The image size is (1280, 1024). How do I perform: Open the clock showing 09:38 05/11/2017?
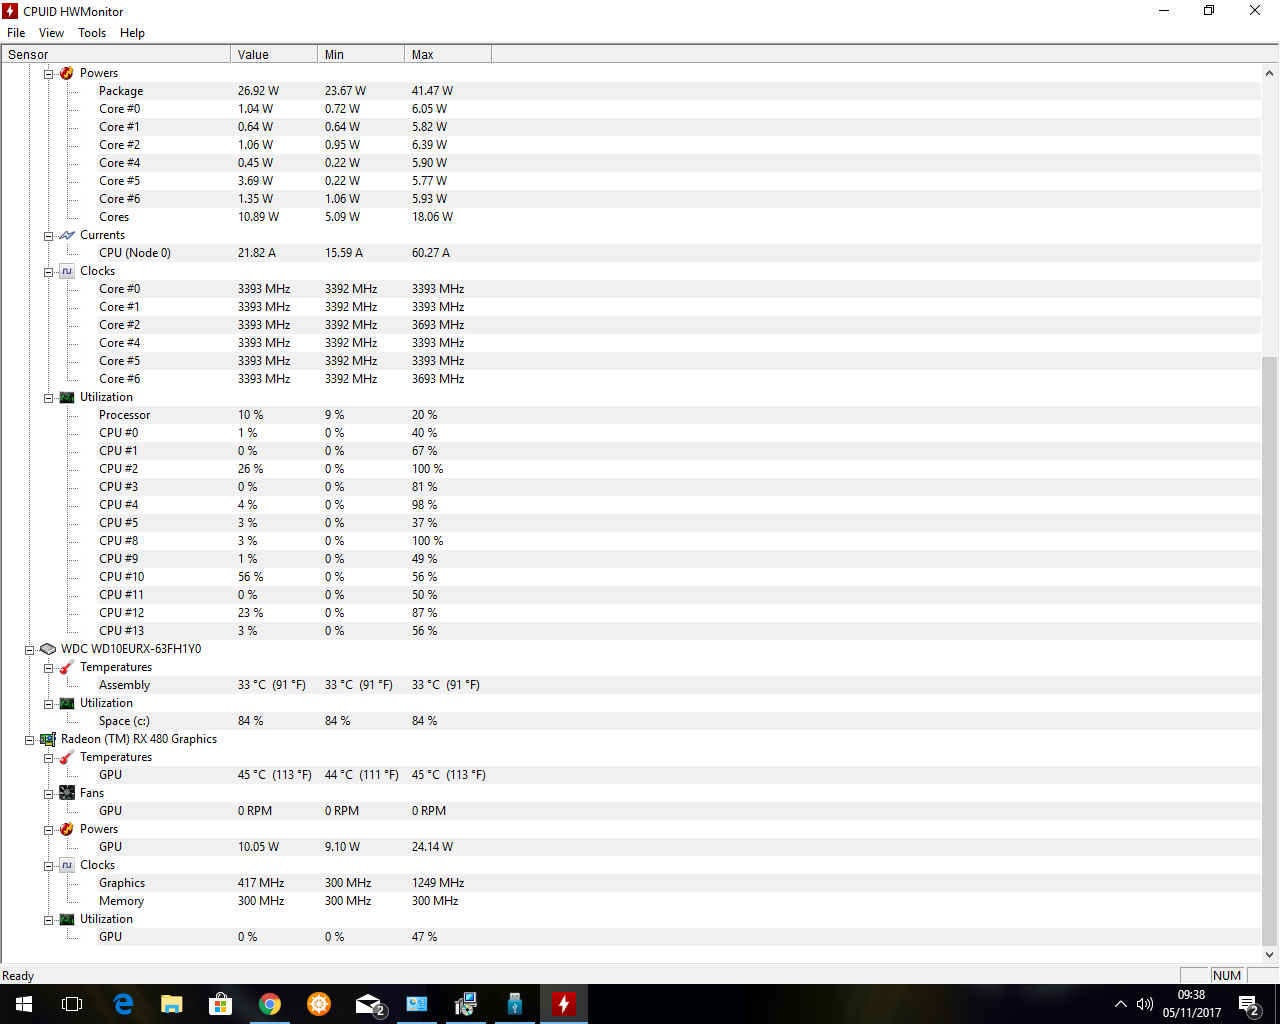[1191, 1004]
